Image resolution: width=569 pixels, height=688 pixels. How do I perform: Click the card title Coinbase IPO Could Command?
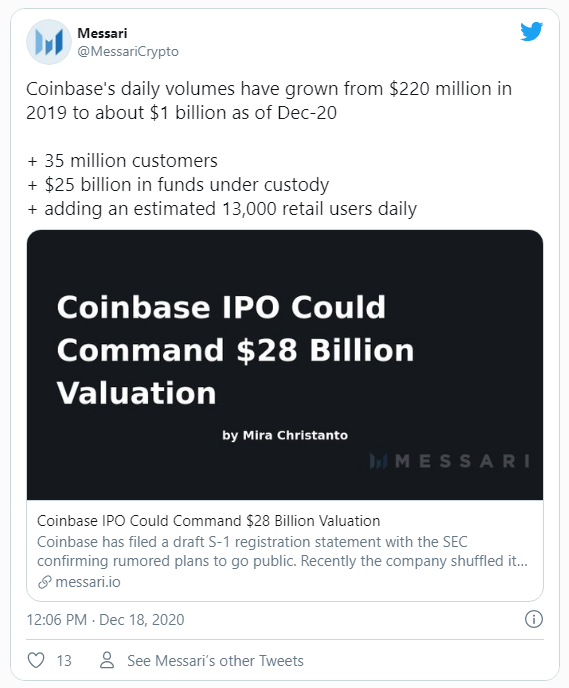208,521
